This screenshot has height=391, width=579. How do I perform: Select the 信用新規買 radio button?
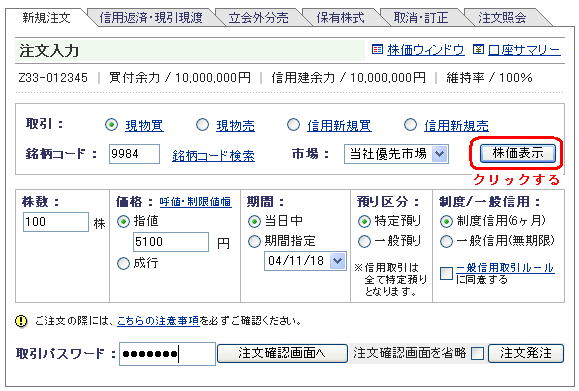293,125
